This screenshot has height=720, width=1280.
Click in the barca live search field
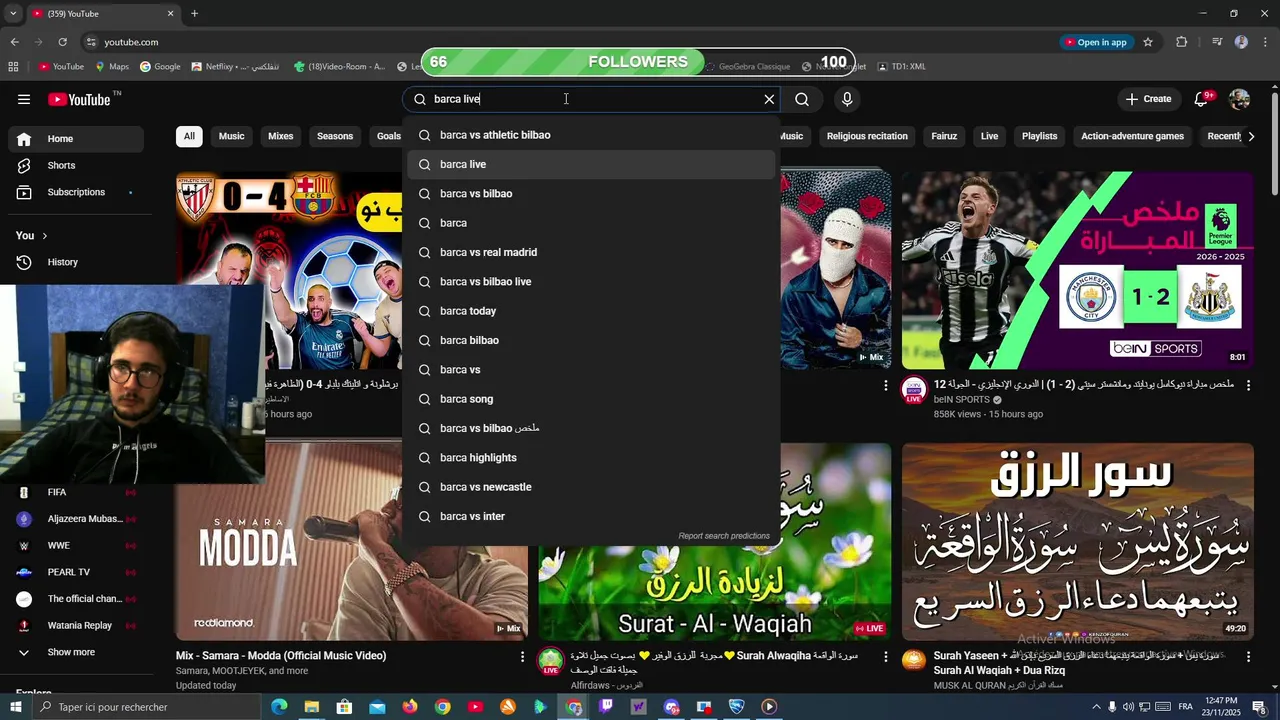click(x=590, y=99)
